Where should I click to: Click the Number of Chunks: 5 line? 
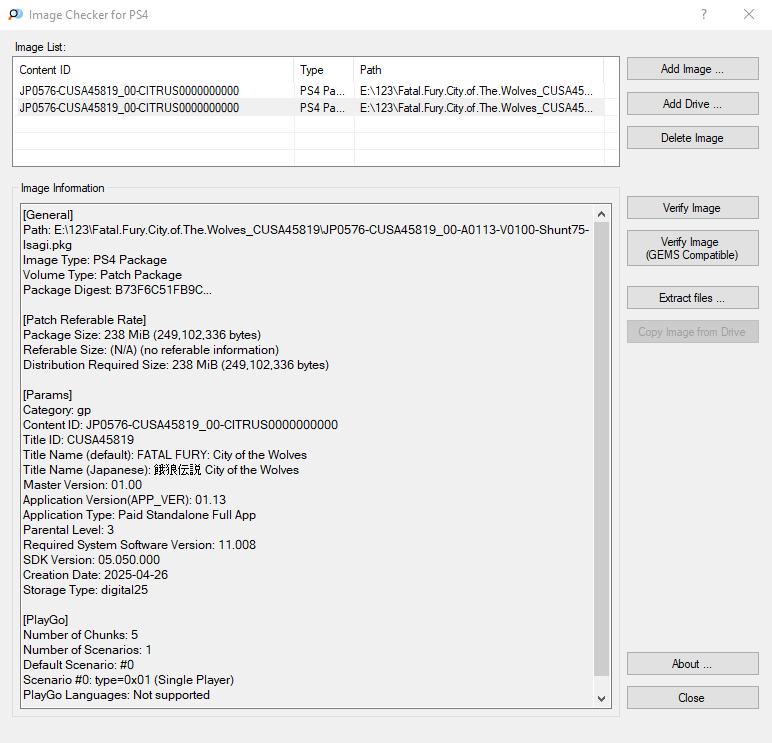point(80,635)
